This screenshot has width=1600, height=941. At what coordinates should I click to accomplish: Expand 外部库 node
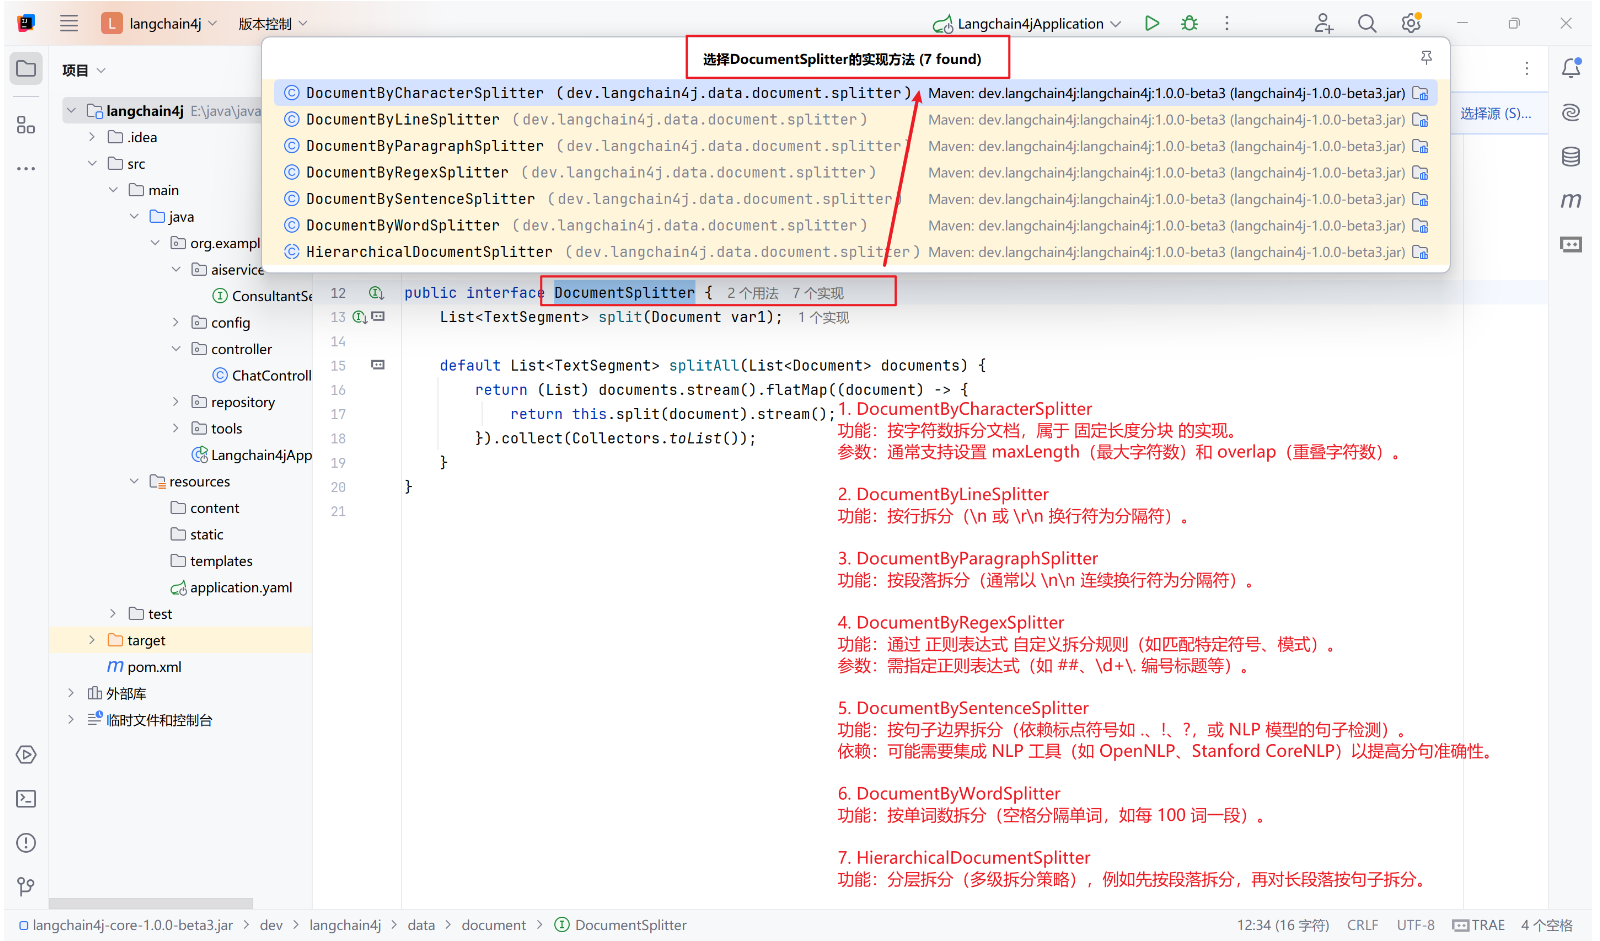(71, 693)
